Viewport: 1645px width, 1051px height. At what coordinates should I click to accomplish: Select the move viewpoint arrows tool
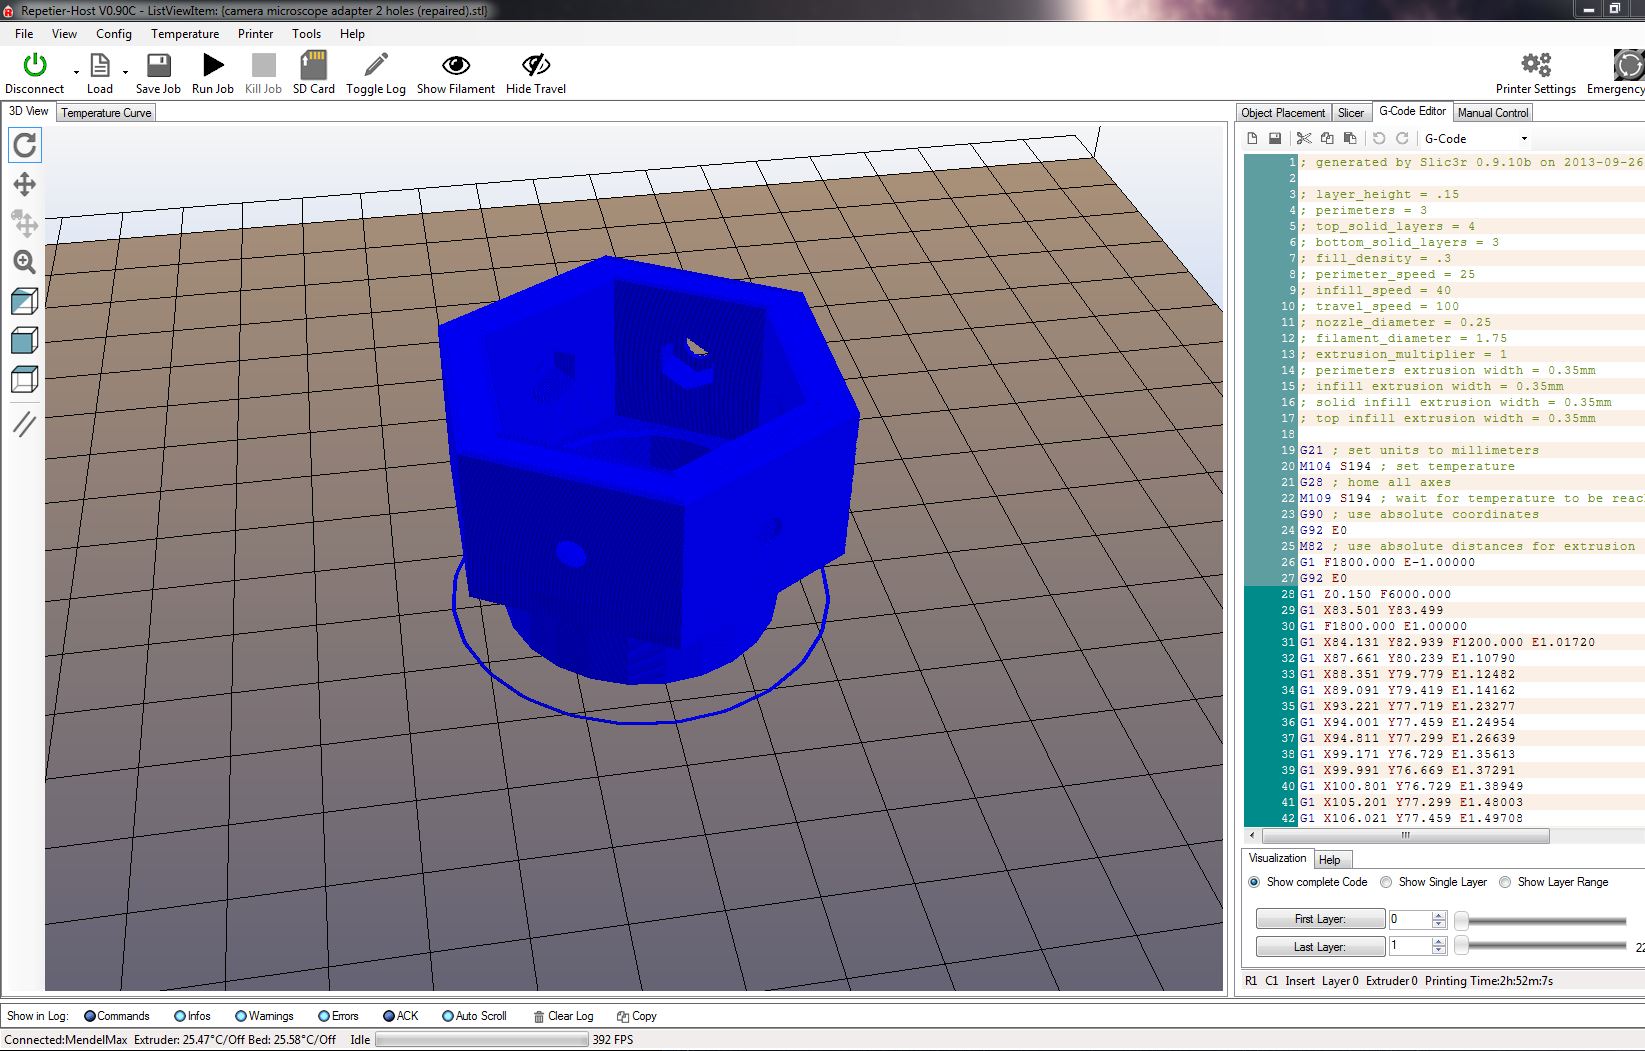(x=24, y=184)
